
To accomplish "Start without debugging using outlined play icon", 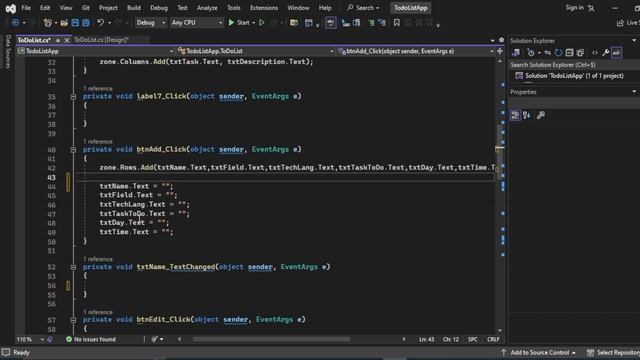I will tap(262, 23).
